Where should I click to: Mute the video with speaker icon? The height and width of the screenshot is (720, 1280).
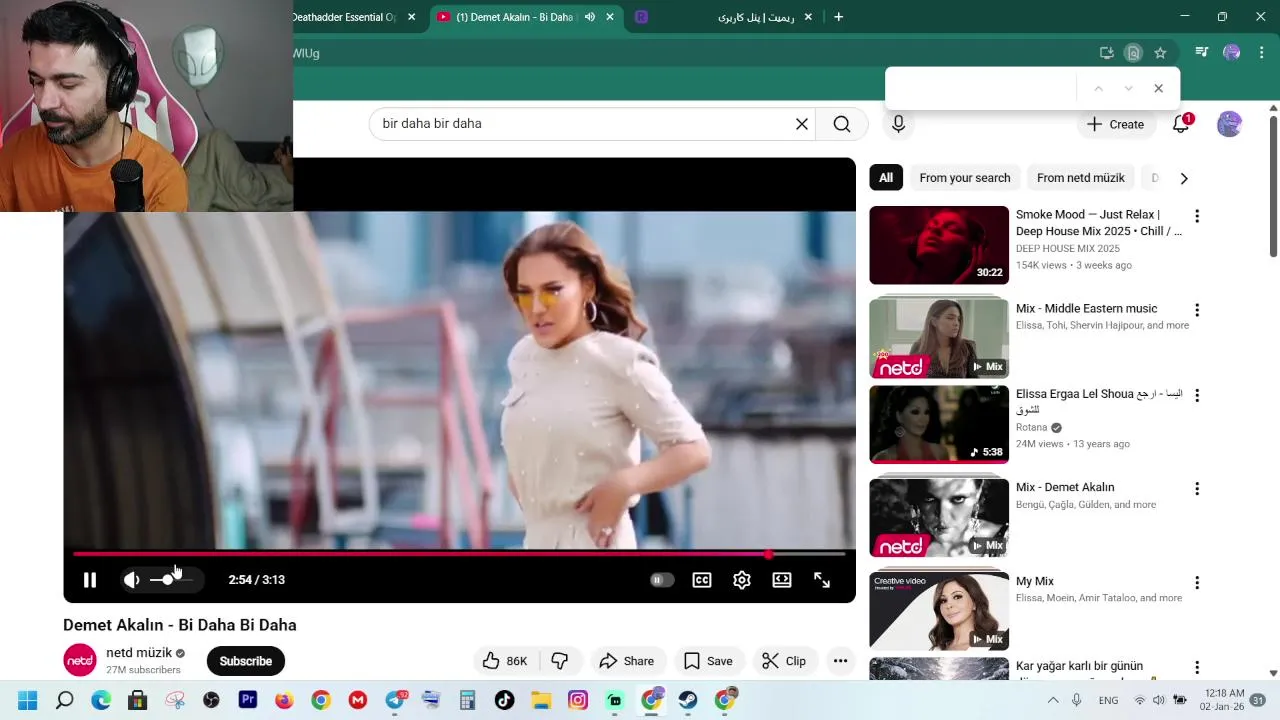[132, 580]
